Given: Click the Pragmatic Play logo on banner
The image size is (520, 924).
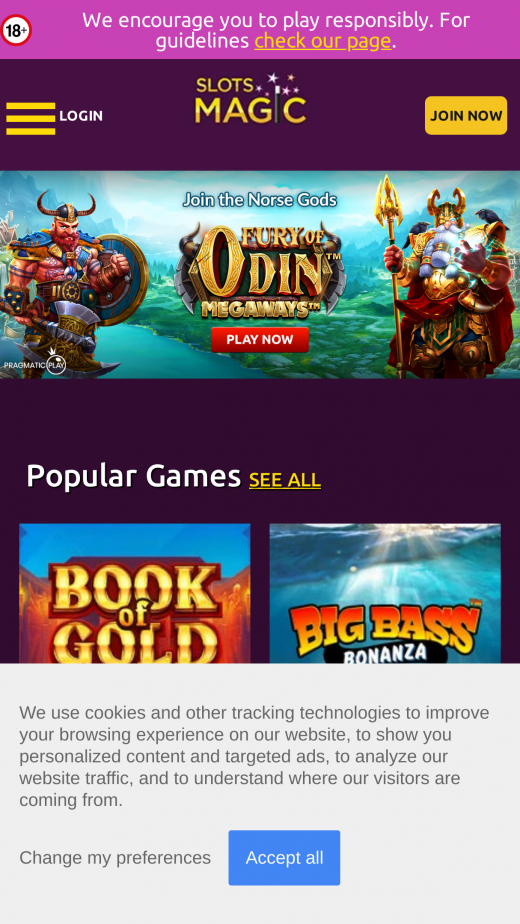Looking at the screenshot, I should tap(34, 361).
